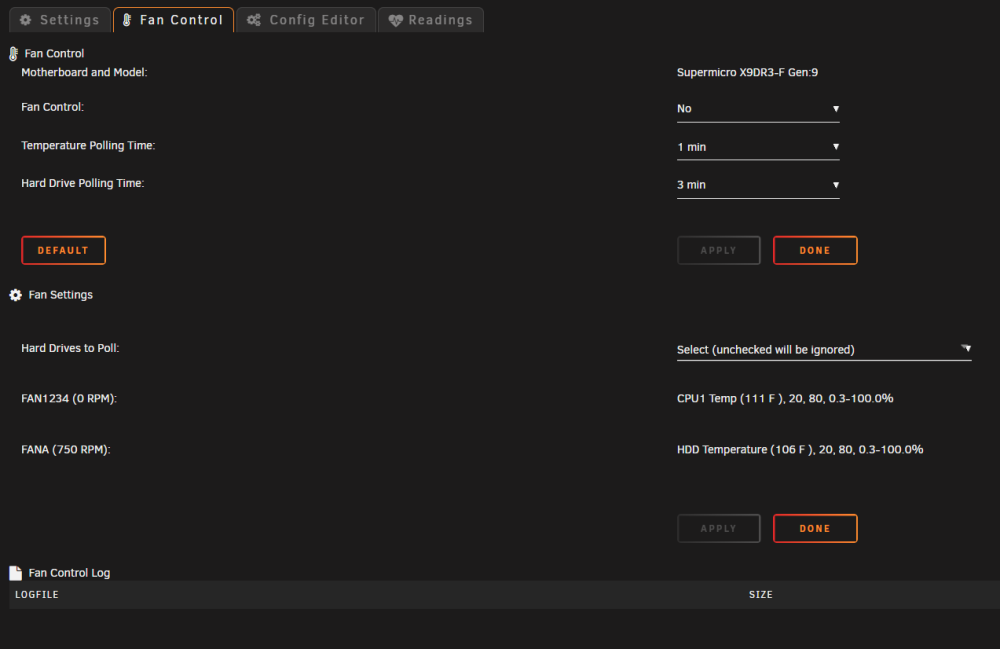
Task: Click DONE in the Fan Control section
Action: (815, 251)
